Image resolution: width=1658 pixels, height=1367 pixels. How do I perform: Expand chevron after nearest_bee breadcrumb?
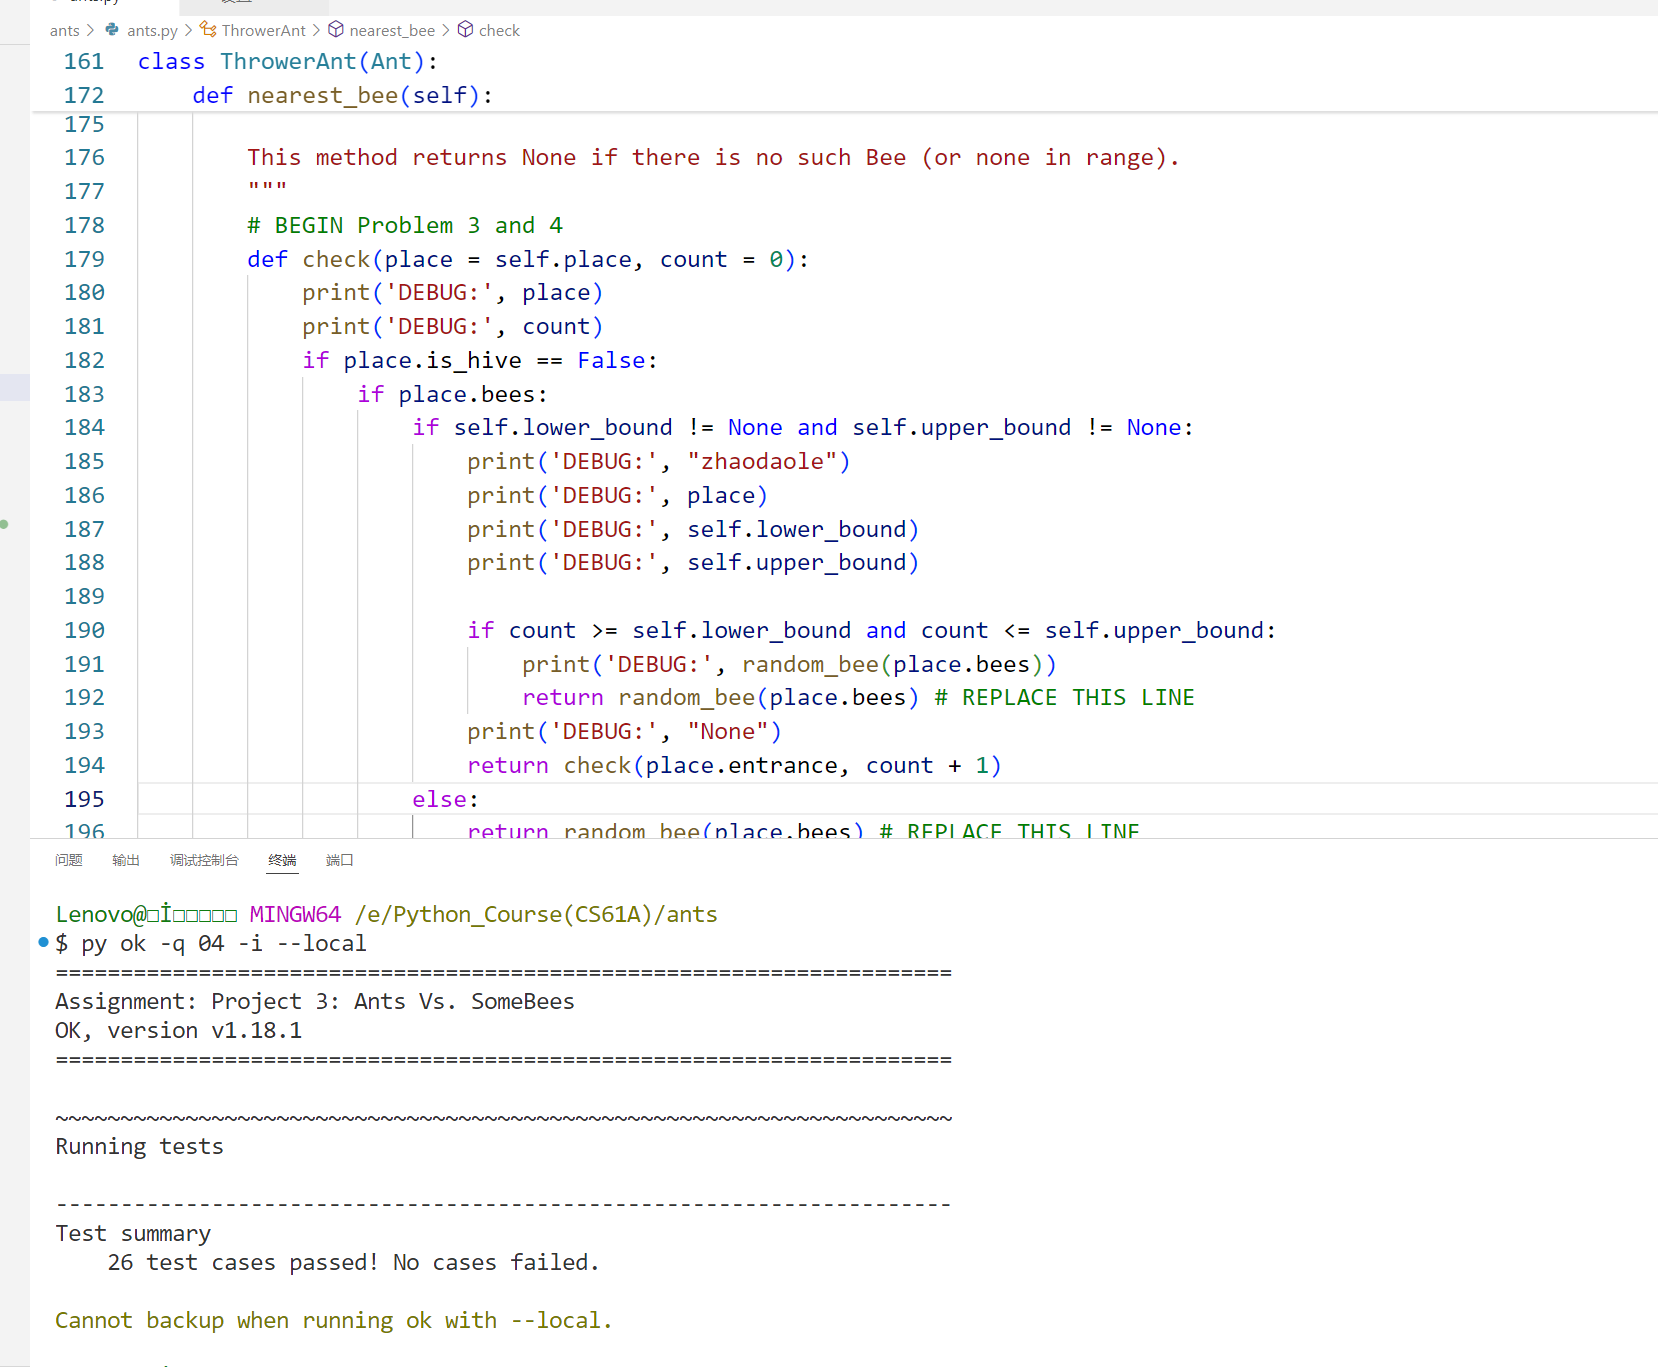tap(446, 31)
